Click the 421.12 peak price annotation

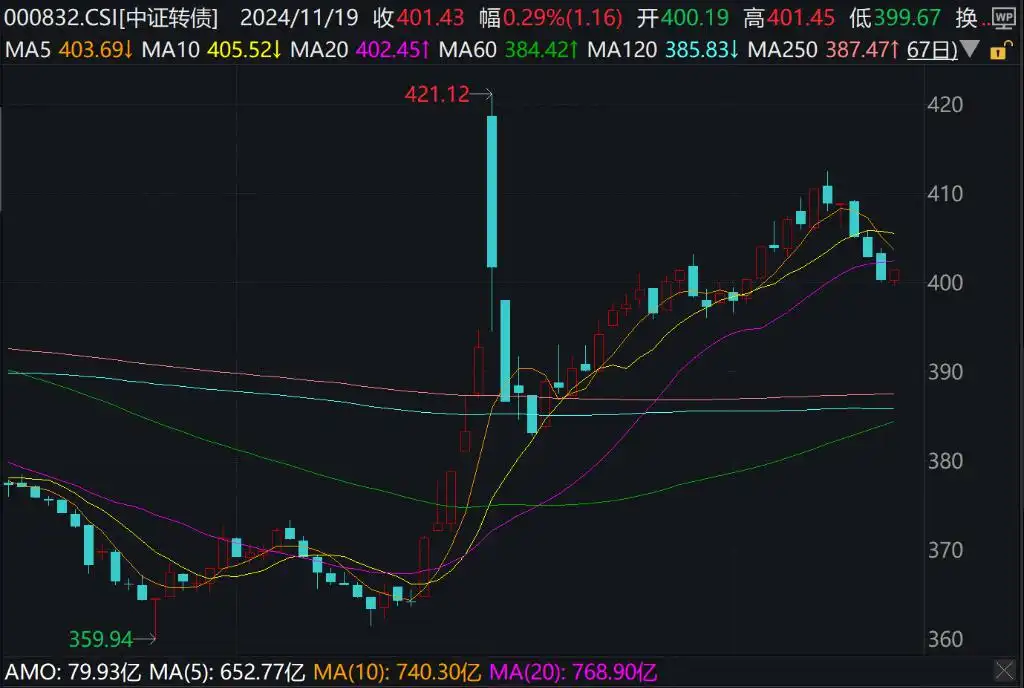(437, 95)
